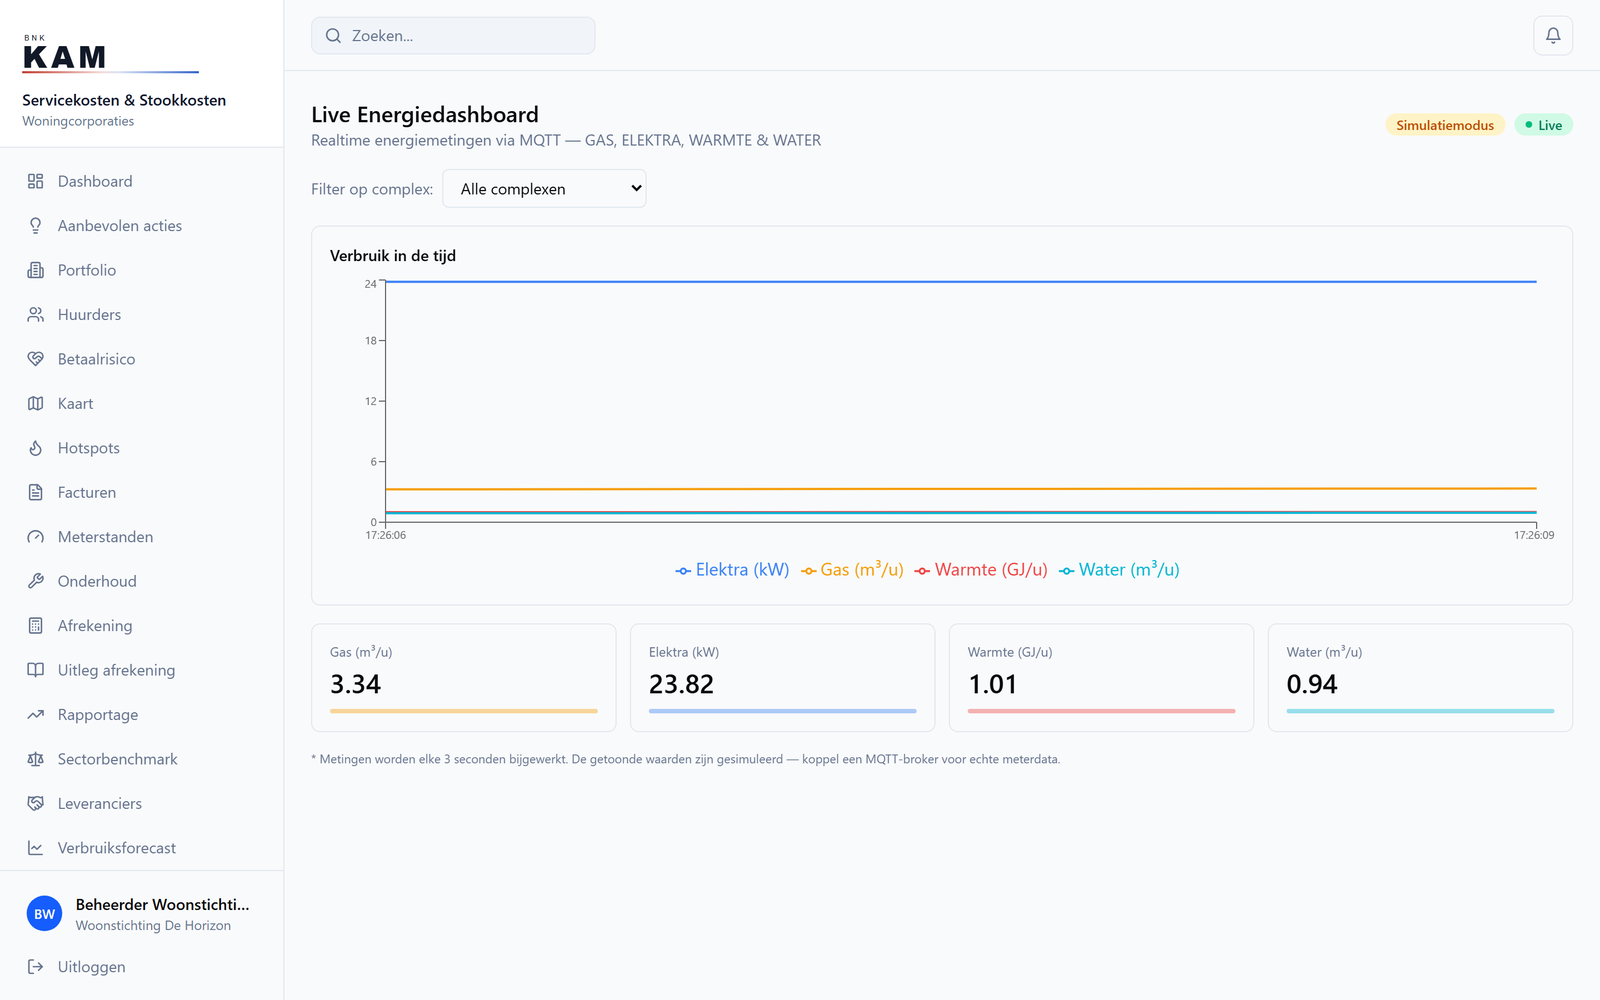Click the Huurders people icon
This screenshot has height=1000, width=1600.
(x=36, y=315)
